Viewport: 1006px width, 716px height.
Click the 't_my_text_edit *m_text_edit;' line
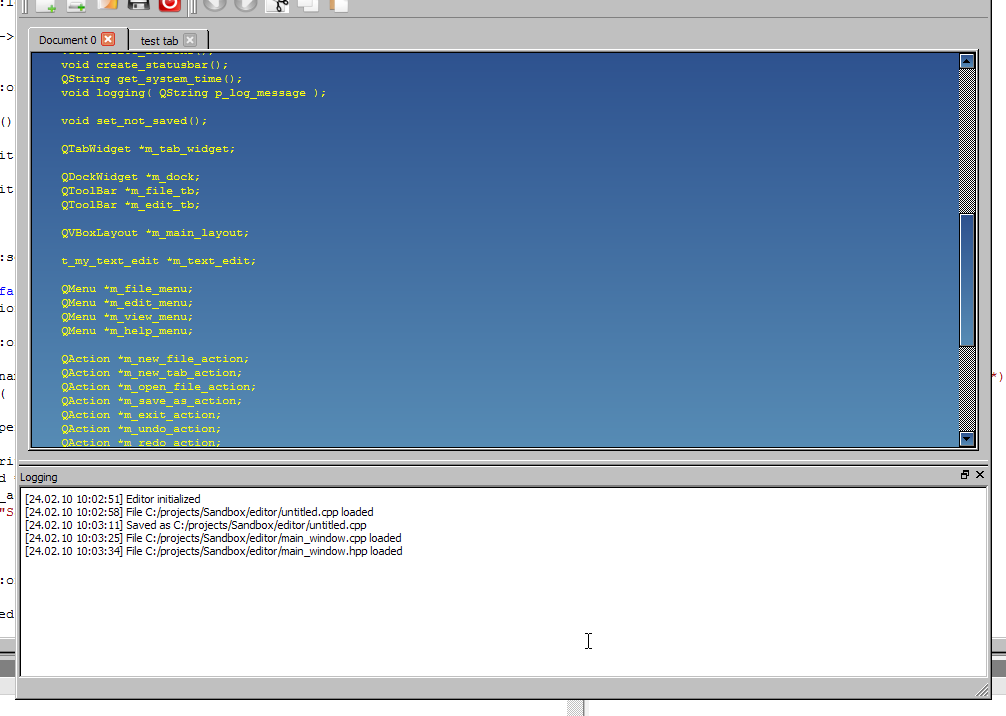coord(158,261)
